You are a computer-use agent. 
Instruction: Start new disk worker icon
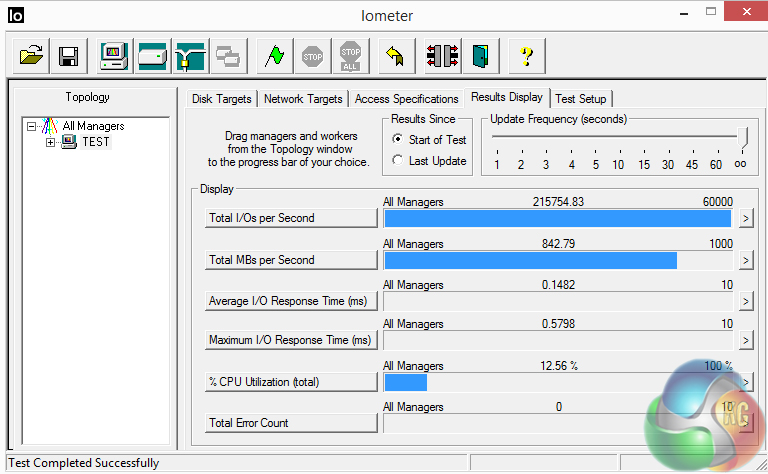click(x=152, y=56)
